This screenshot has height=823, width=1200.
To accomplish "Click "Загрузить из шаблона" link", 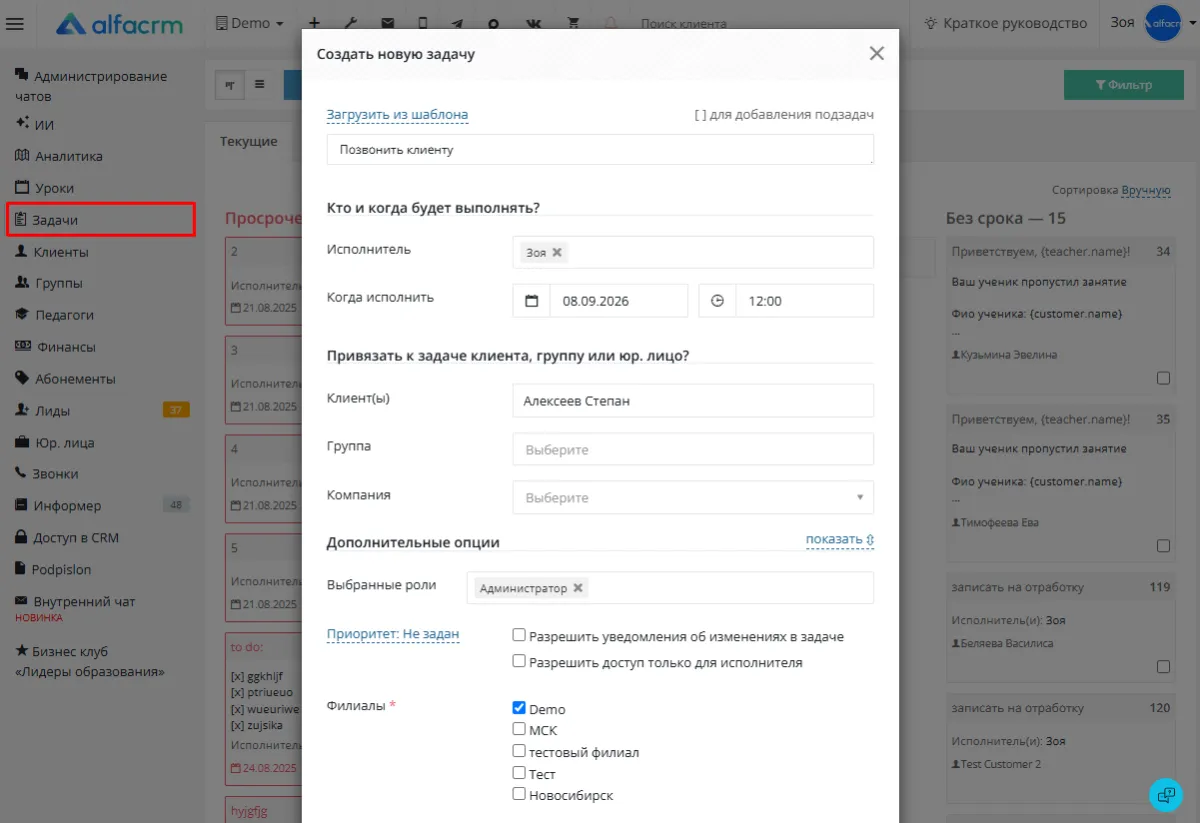I will coord(397,115).
